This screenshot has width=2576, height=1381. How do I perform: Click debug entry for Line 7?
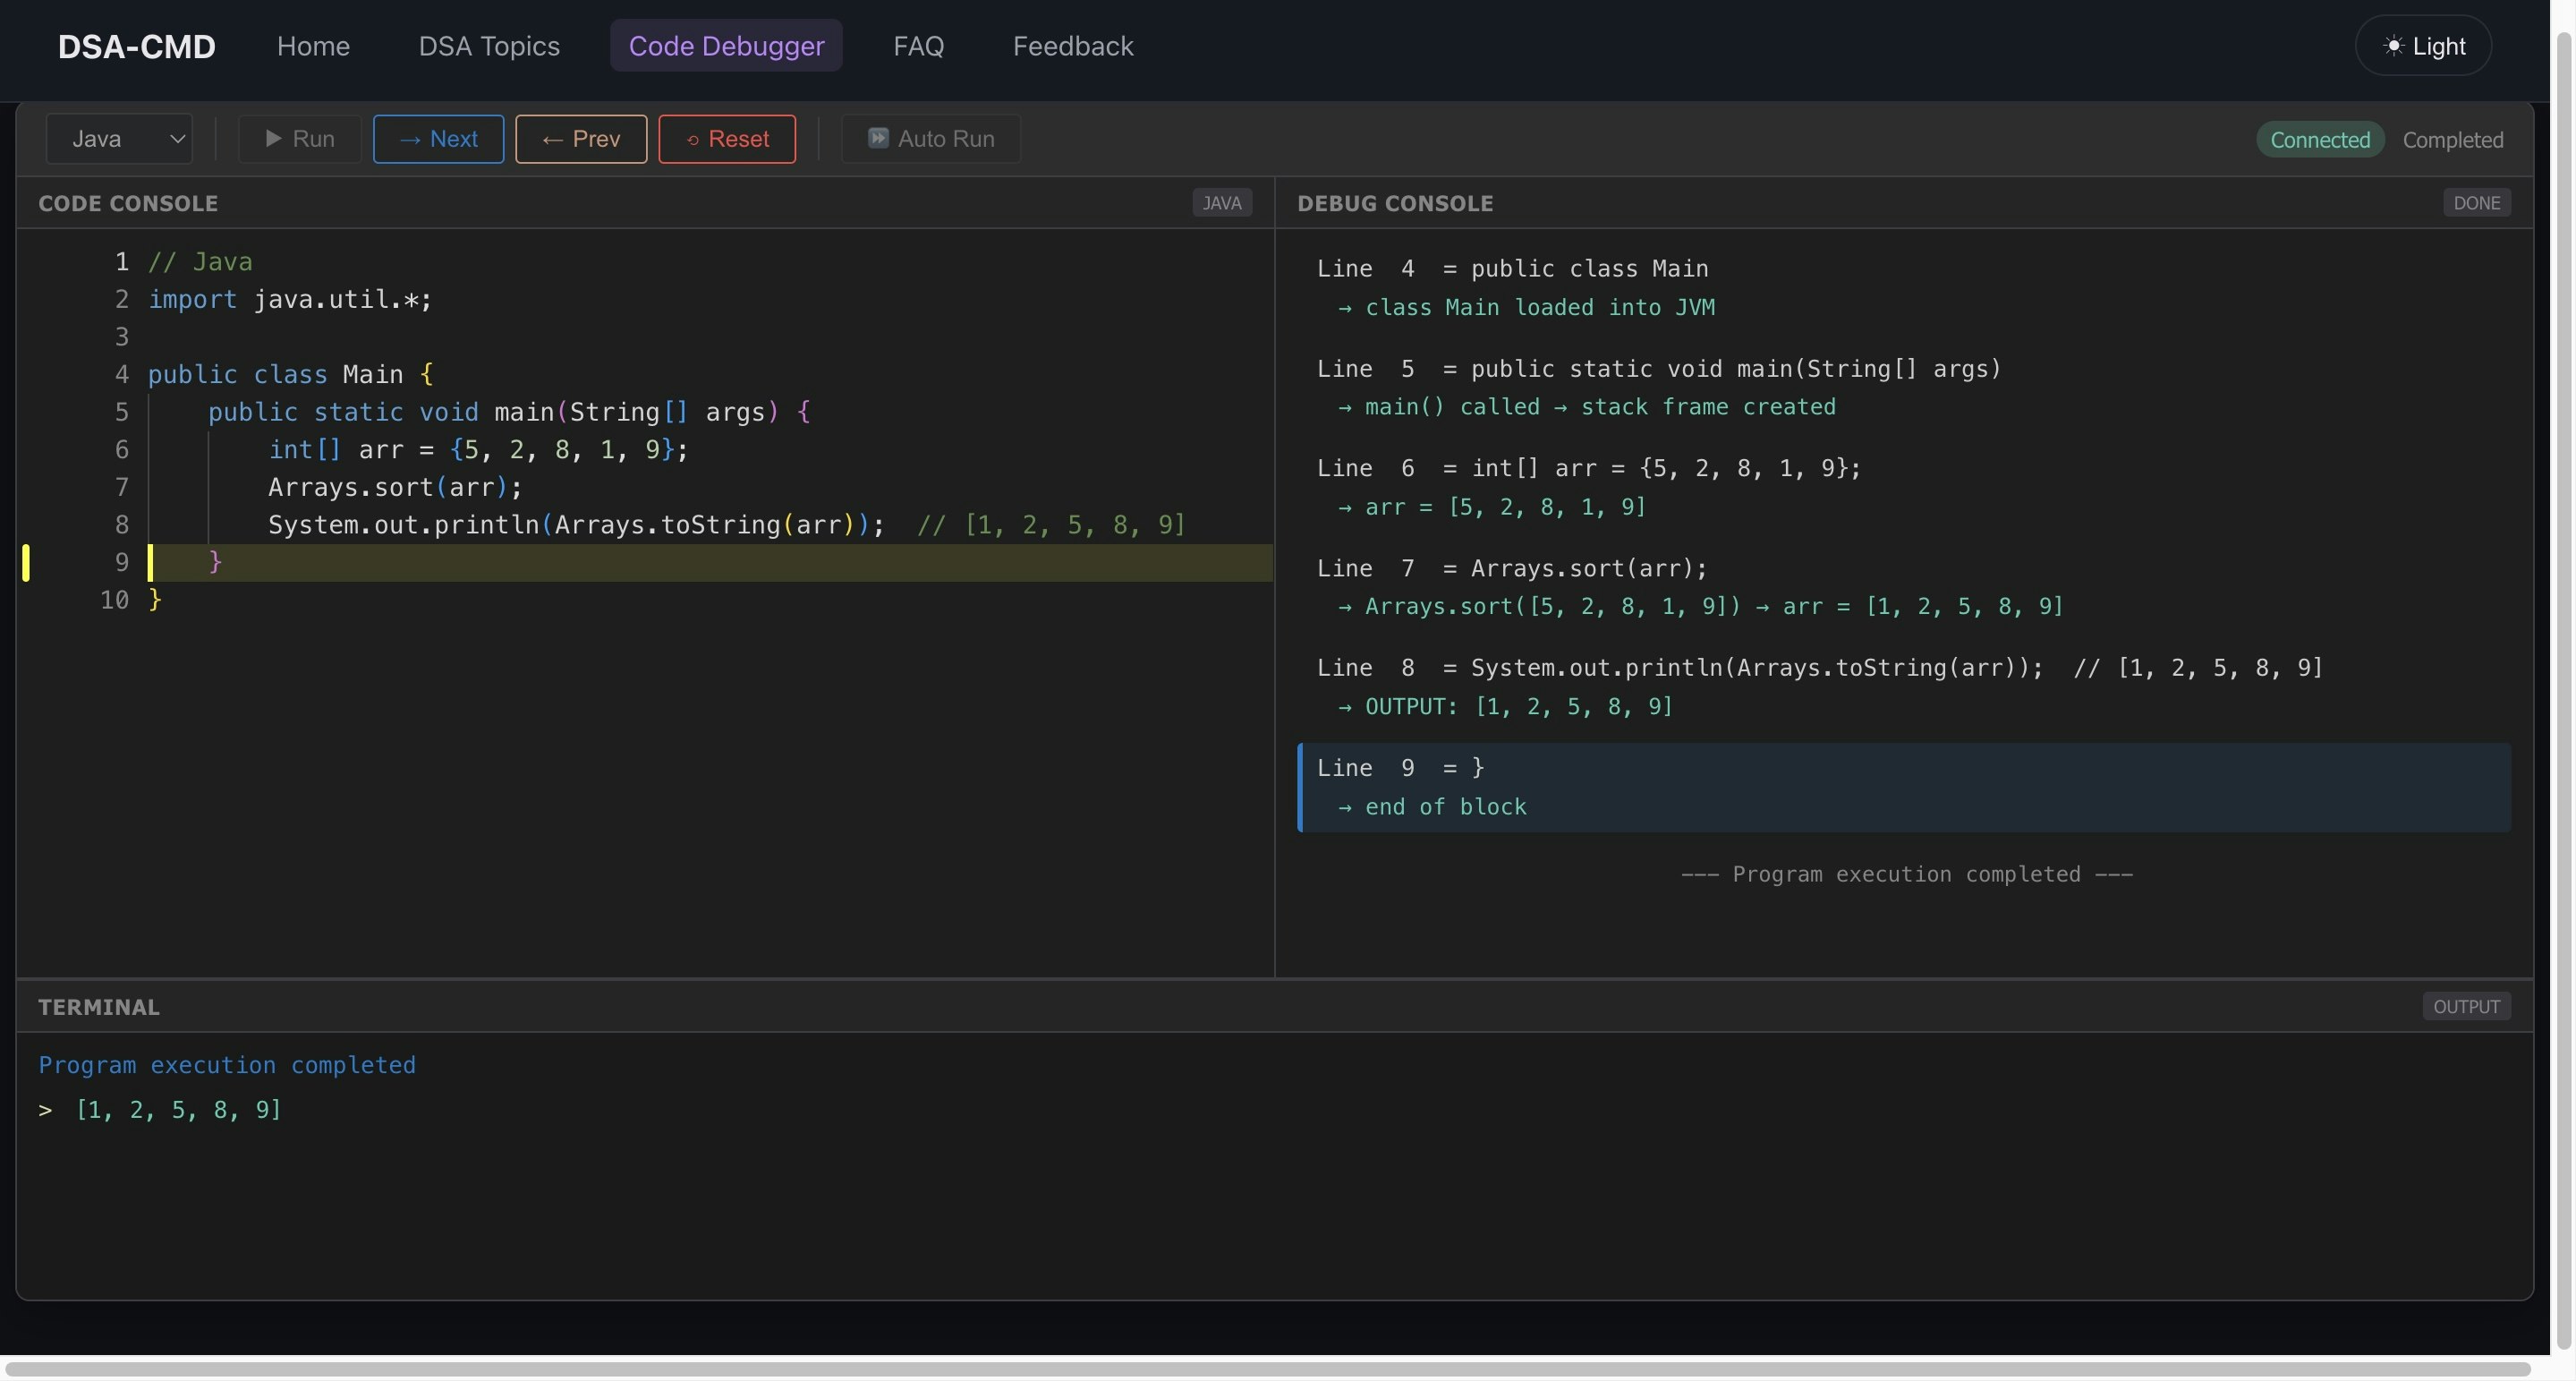point(1512,568)
